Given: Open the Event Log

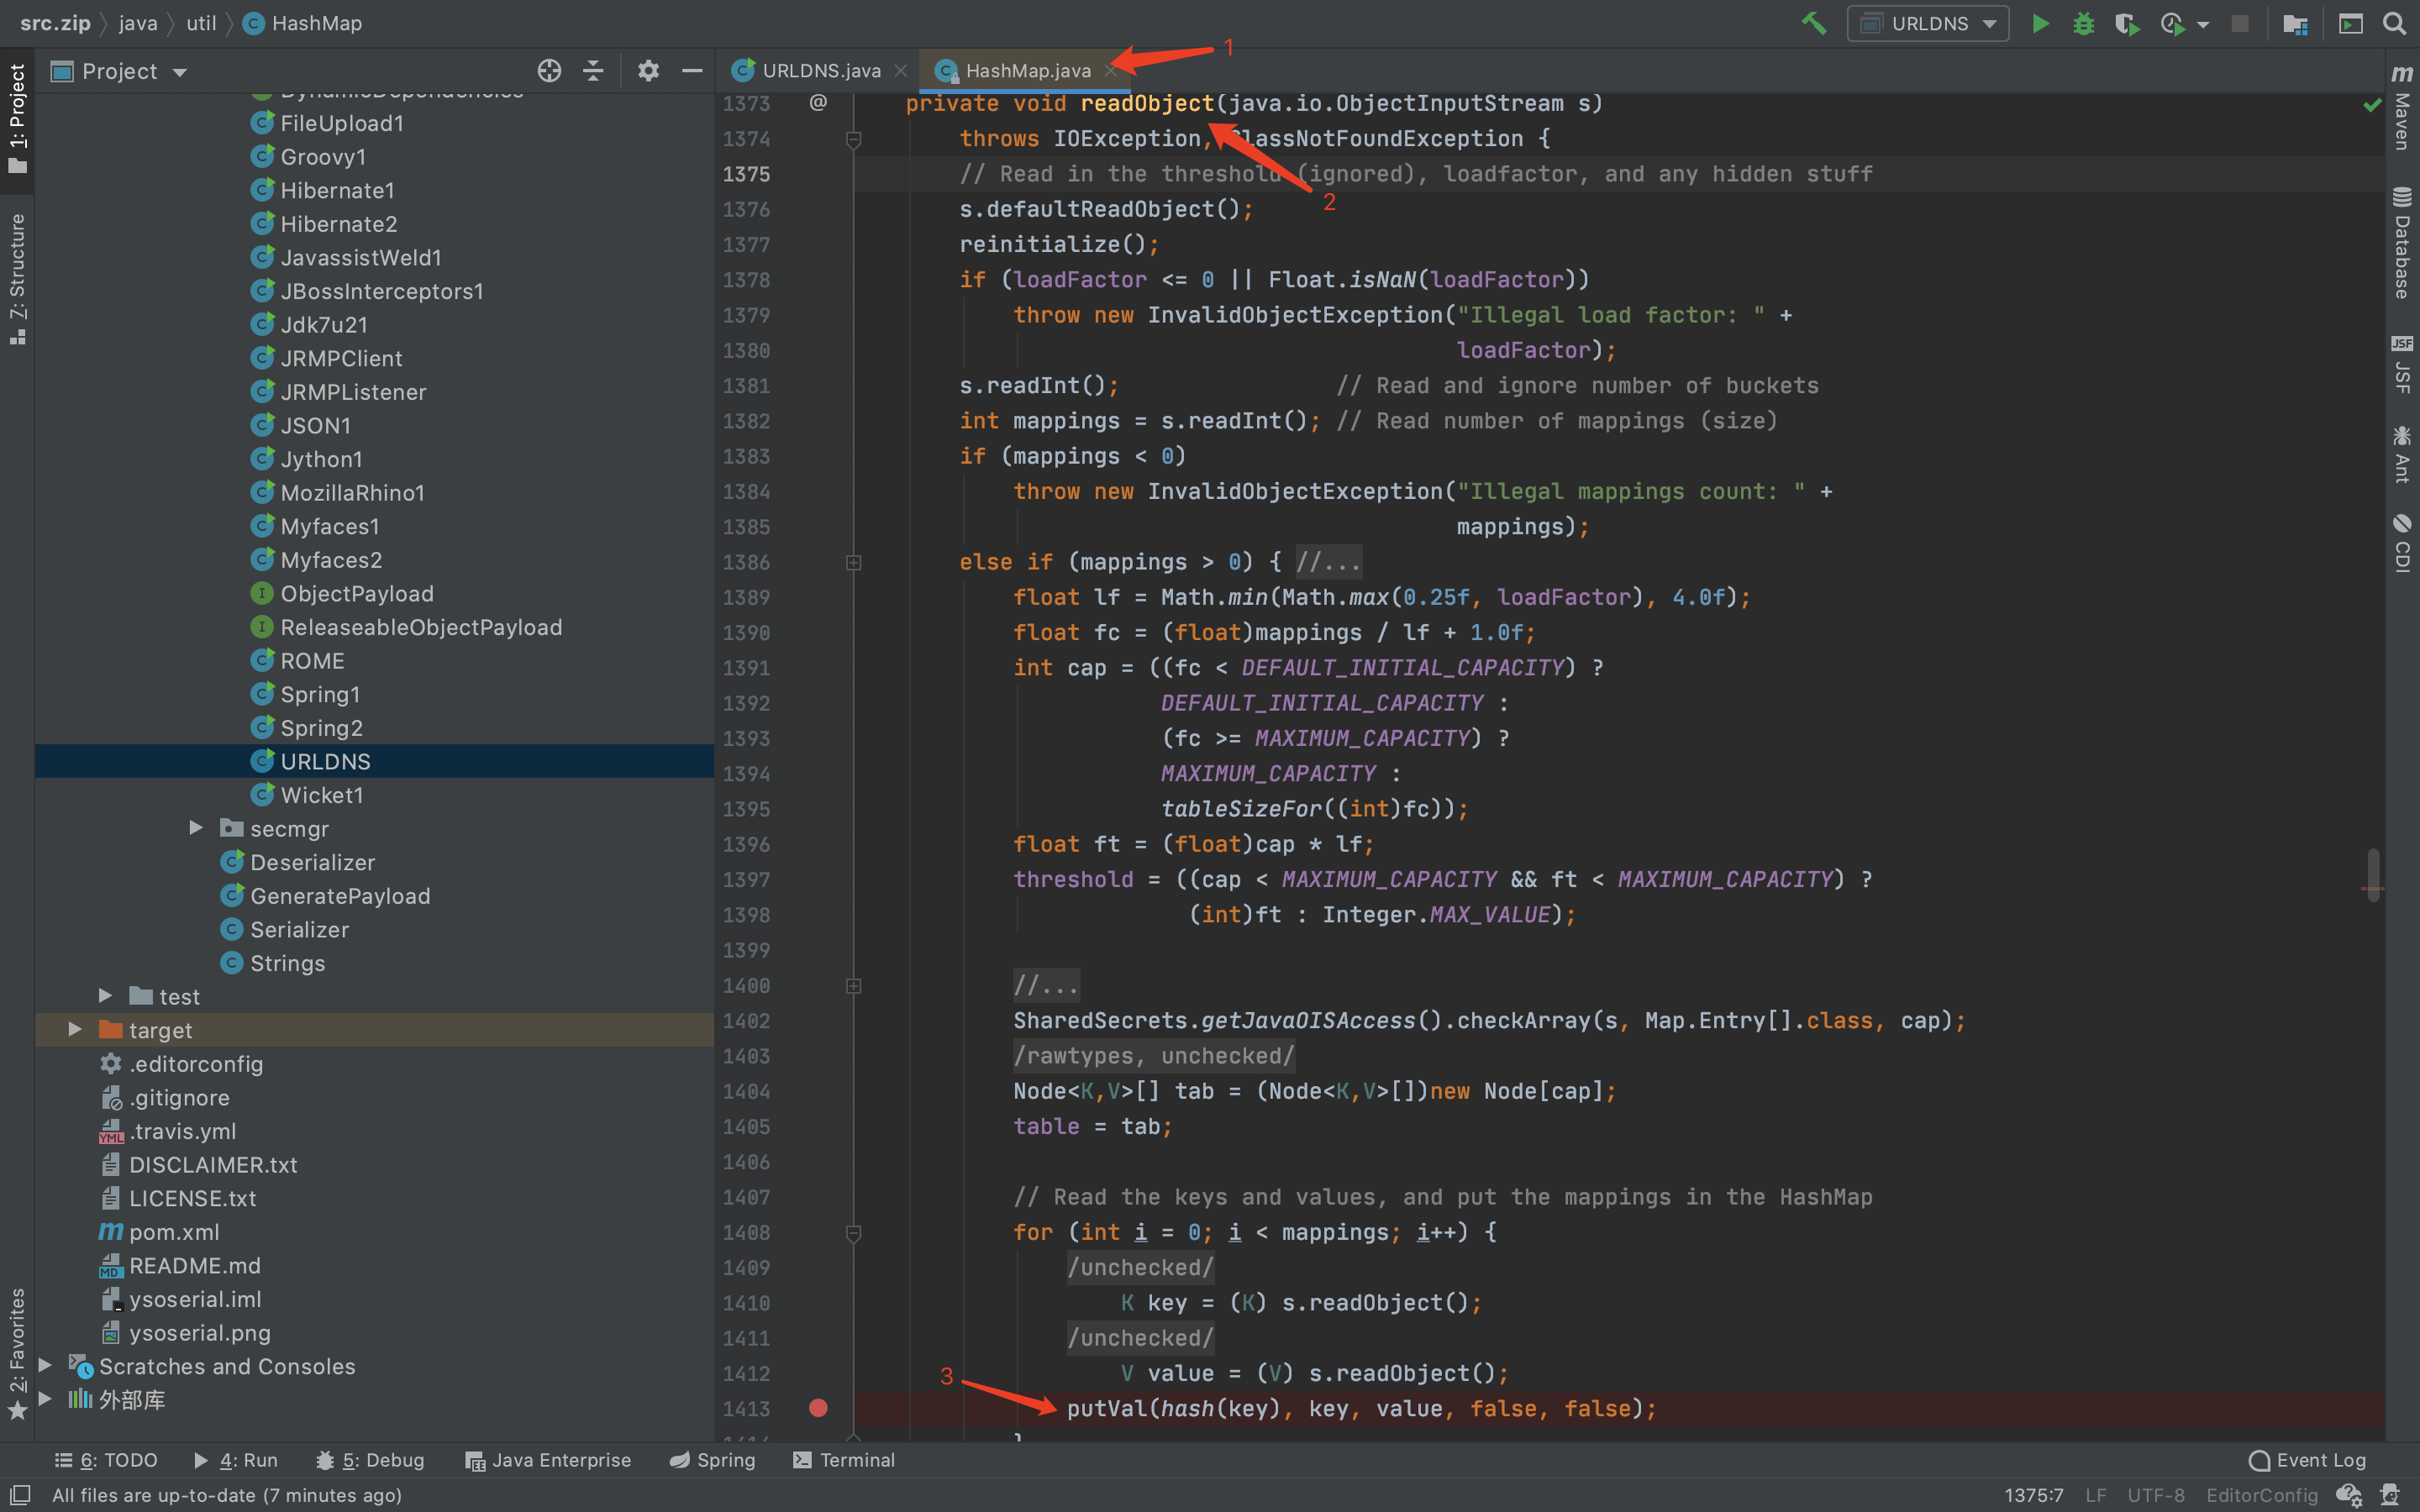Looking at the screenshot, I should click(x=2307, y=1460).
